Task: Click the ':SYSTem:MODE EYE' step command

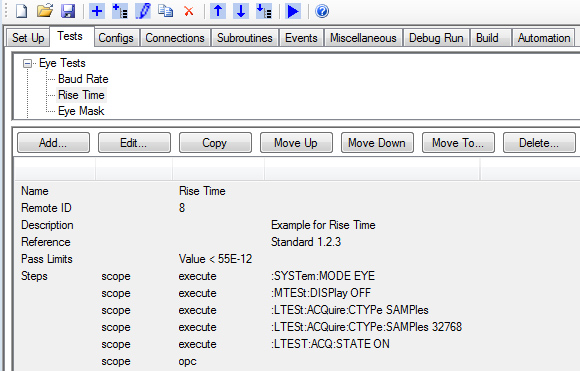Action: [x=323, y=276]
